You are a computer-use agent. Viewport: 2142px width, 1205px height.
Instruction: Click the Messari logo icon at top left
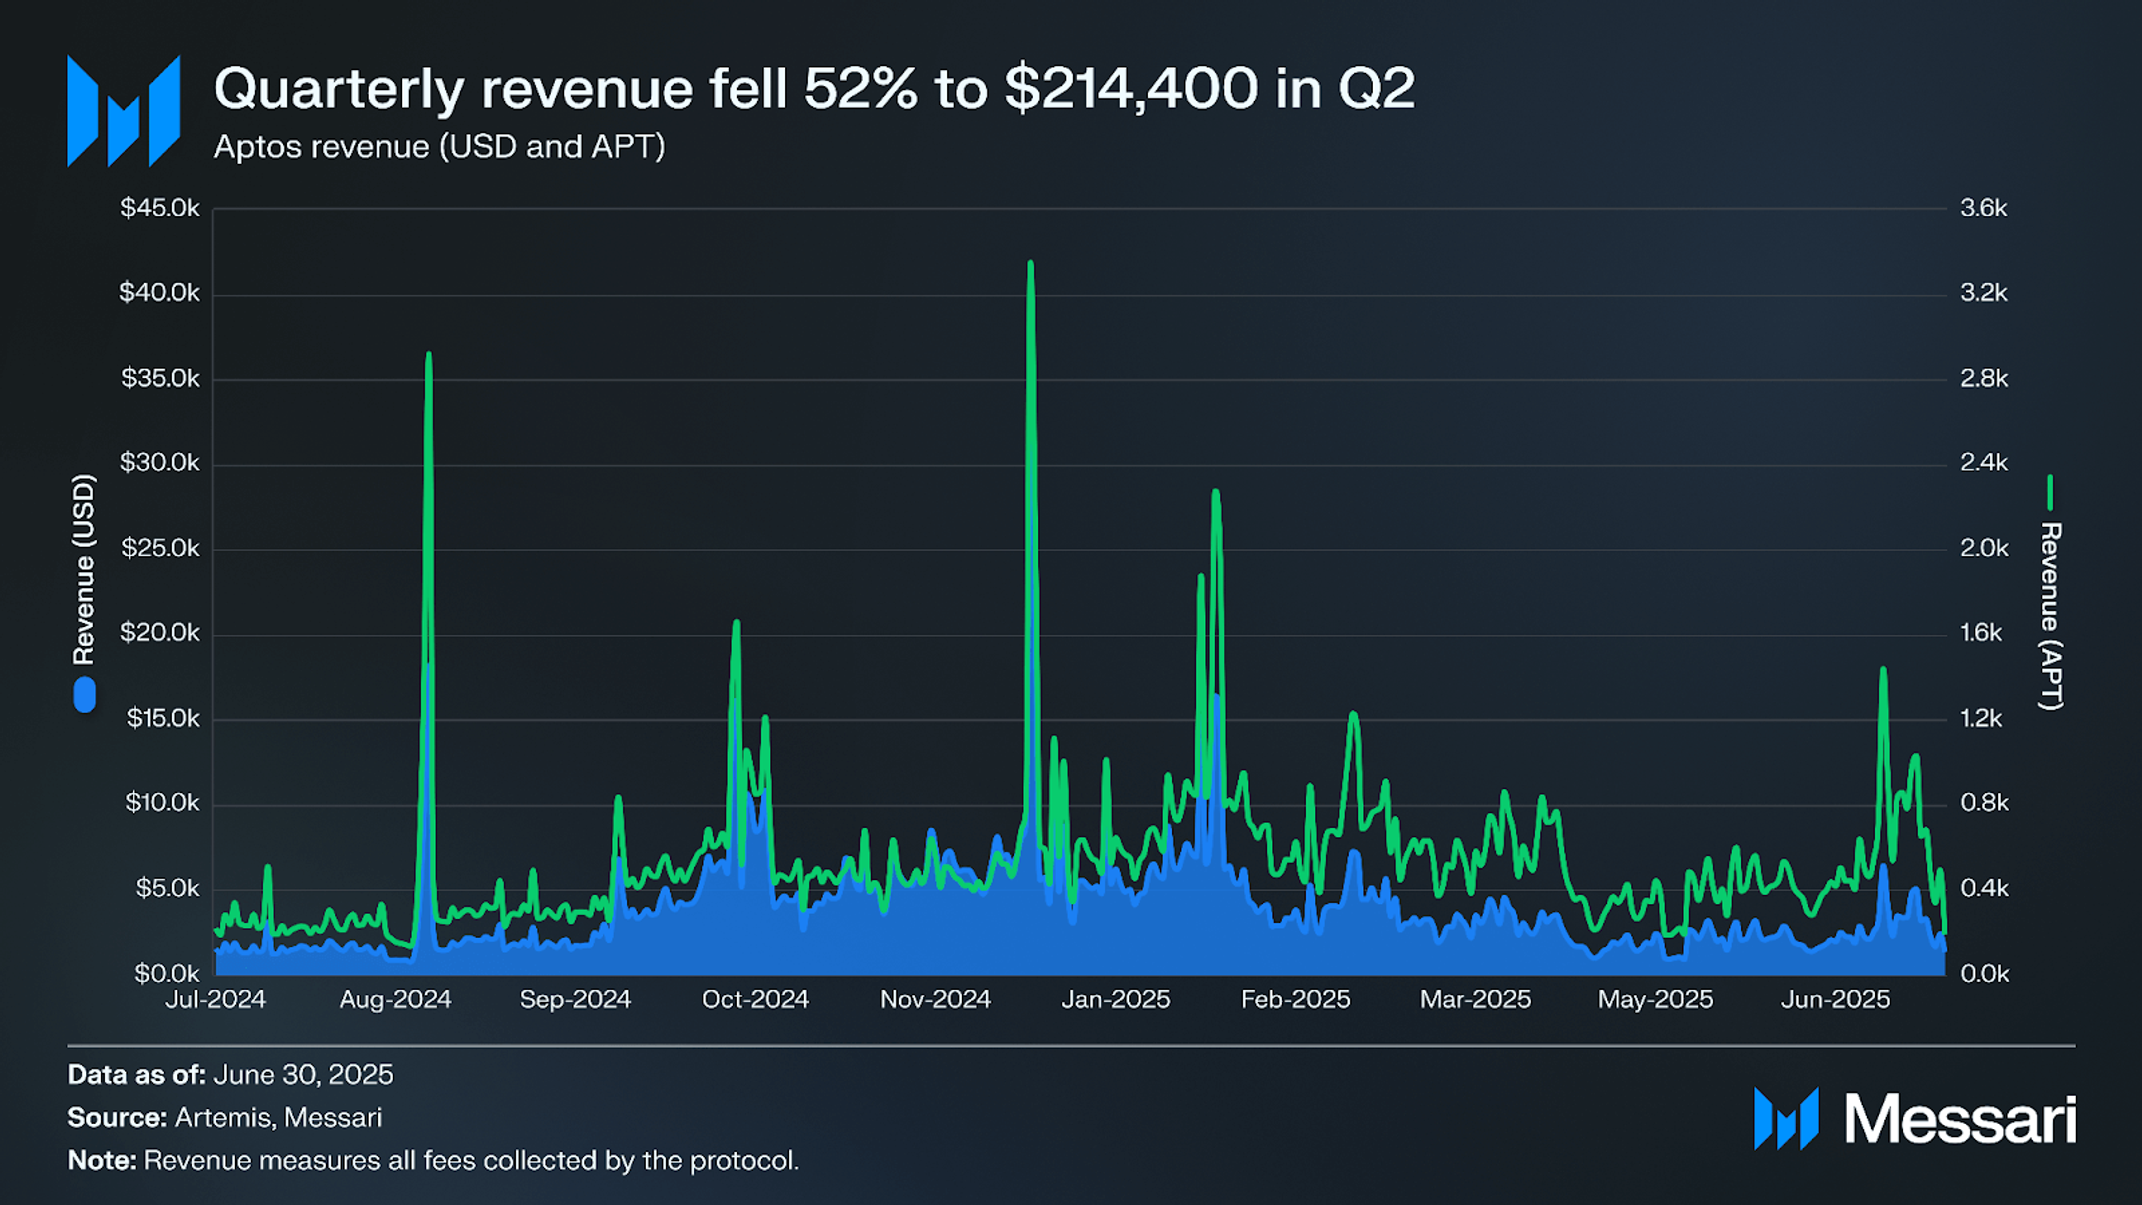tap(123, 111)
